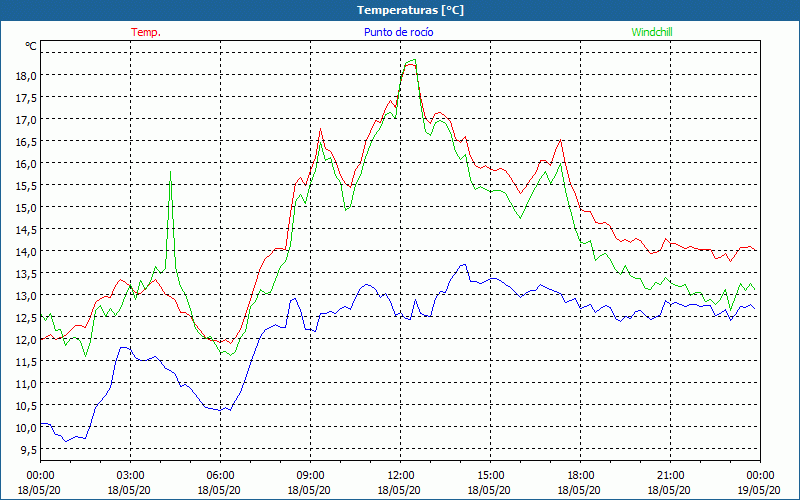
Task: Click the 15,5 y-axis value
Action: [x=26, y=185]
